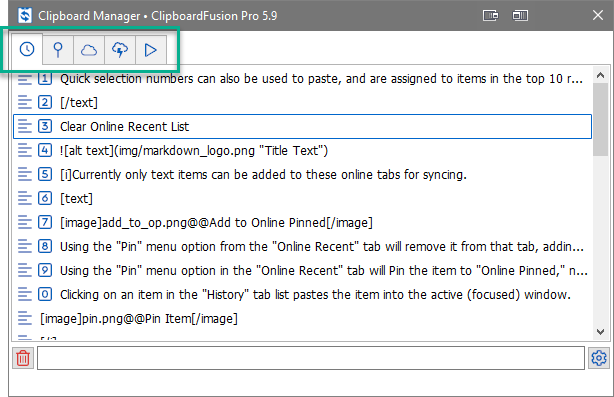The height and width of the screenshot is (397, 614).
Task: Close the Clipboard Manager window
Action: (x=598, y=15)
